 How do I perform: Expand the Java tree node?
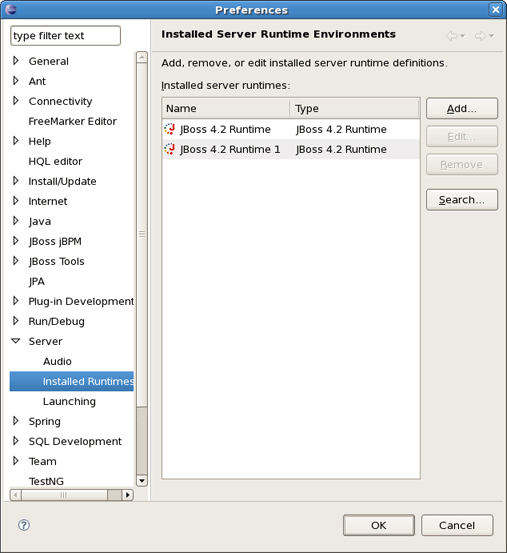click(16, 221)
